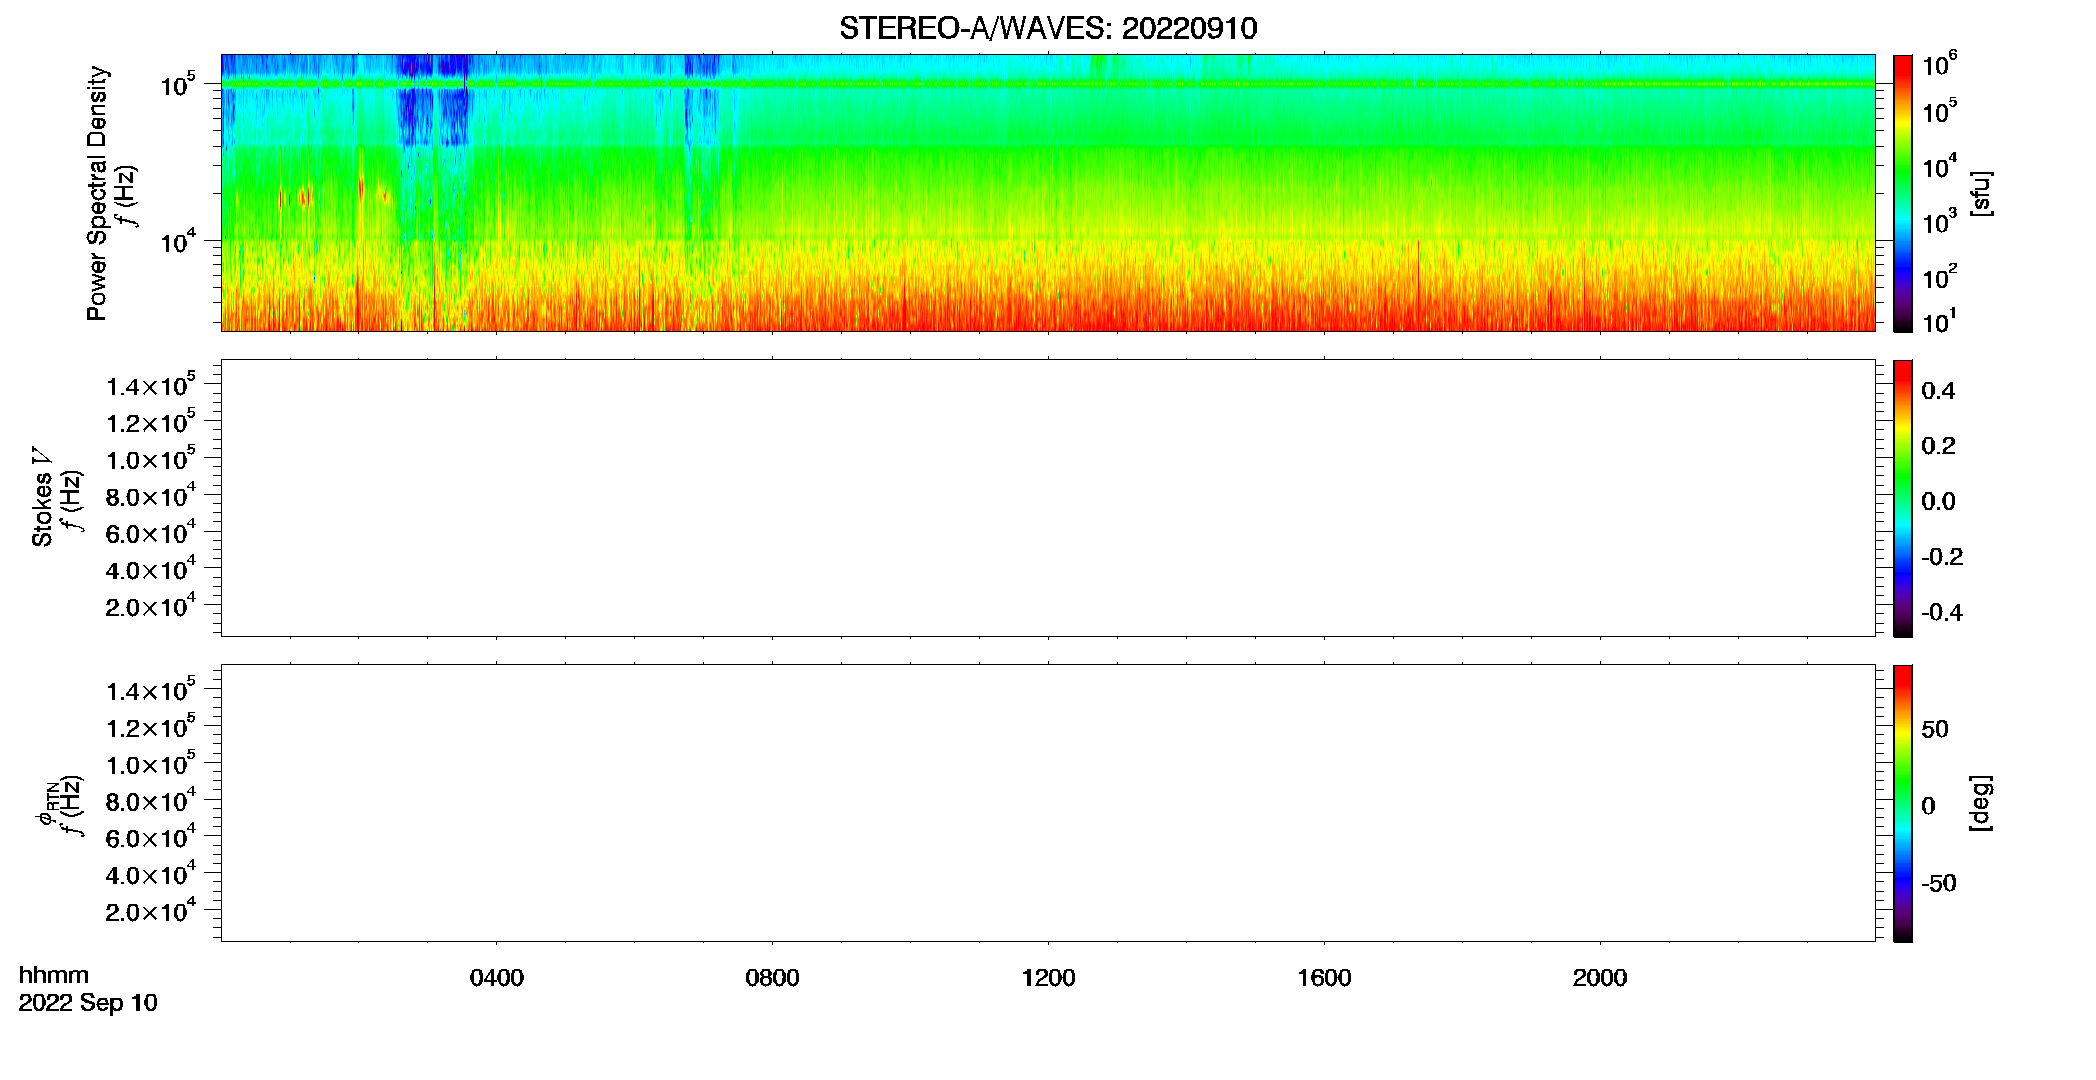Image resolution: width=2096 pixels, height=1080 pixels.
Task: Select the 1600 time axis label
Action: point(1324,978)
